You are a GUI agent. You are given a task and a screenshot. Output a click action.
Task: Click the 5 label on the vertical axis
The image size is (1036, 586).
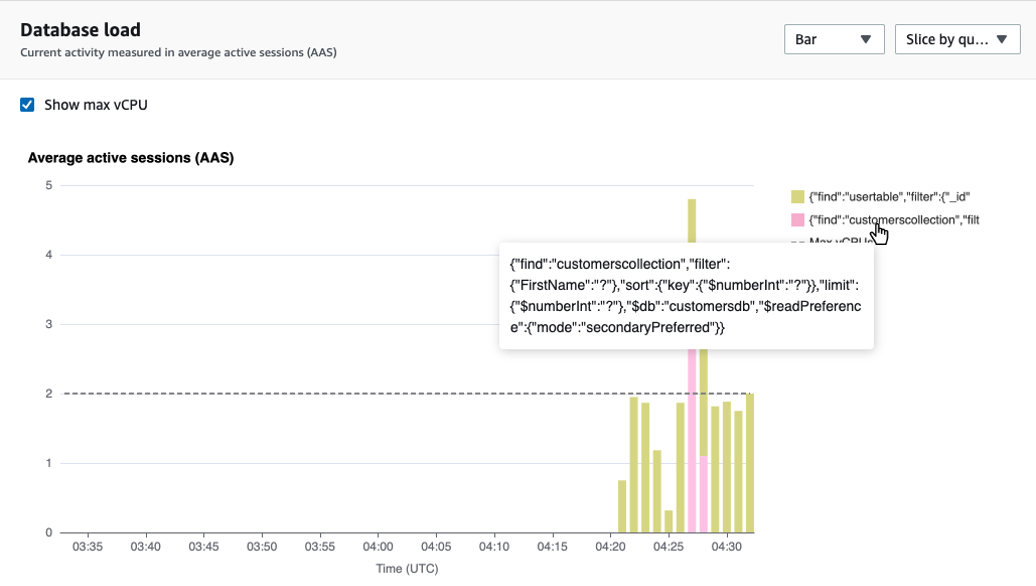(x=46, y=184)
